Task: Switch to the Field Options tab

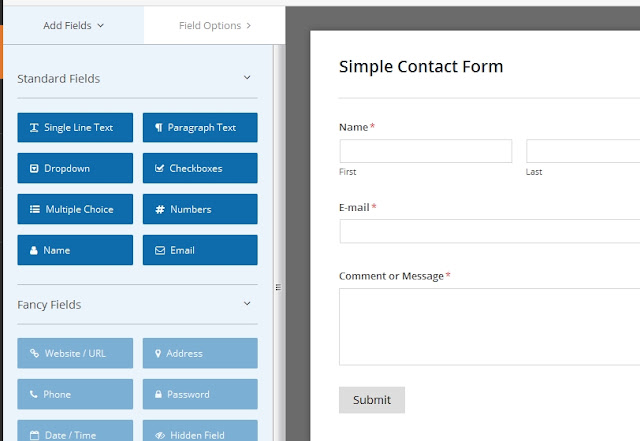Action: point(215,25)
